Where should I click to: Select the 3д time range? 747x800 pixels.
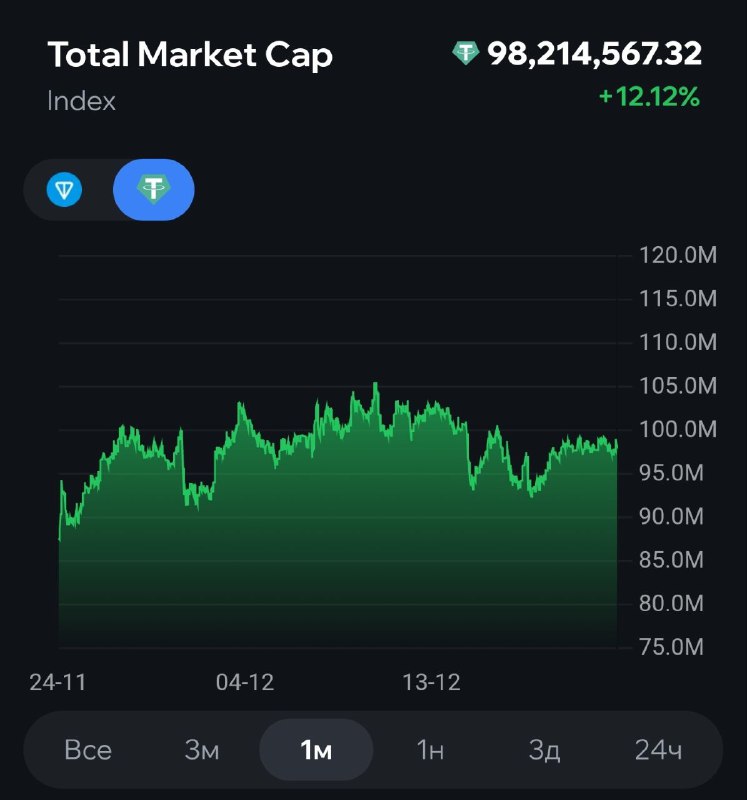[x=544, y=750]
